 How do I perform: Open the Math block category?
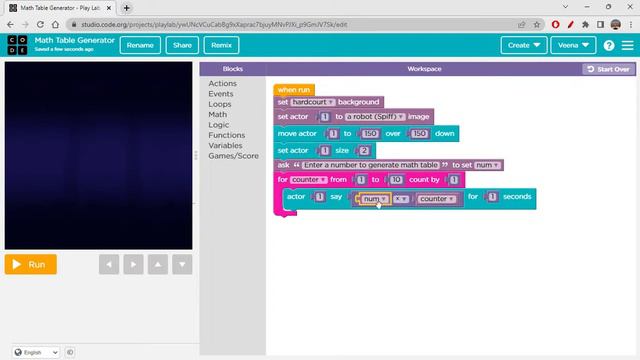tap(218, 114)
